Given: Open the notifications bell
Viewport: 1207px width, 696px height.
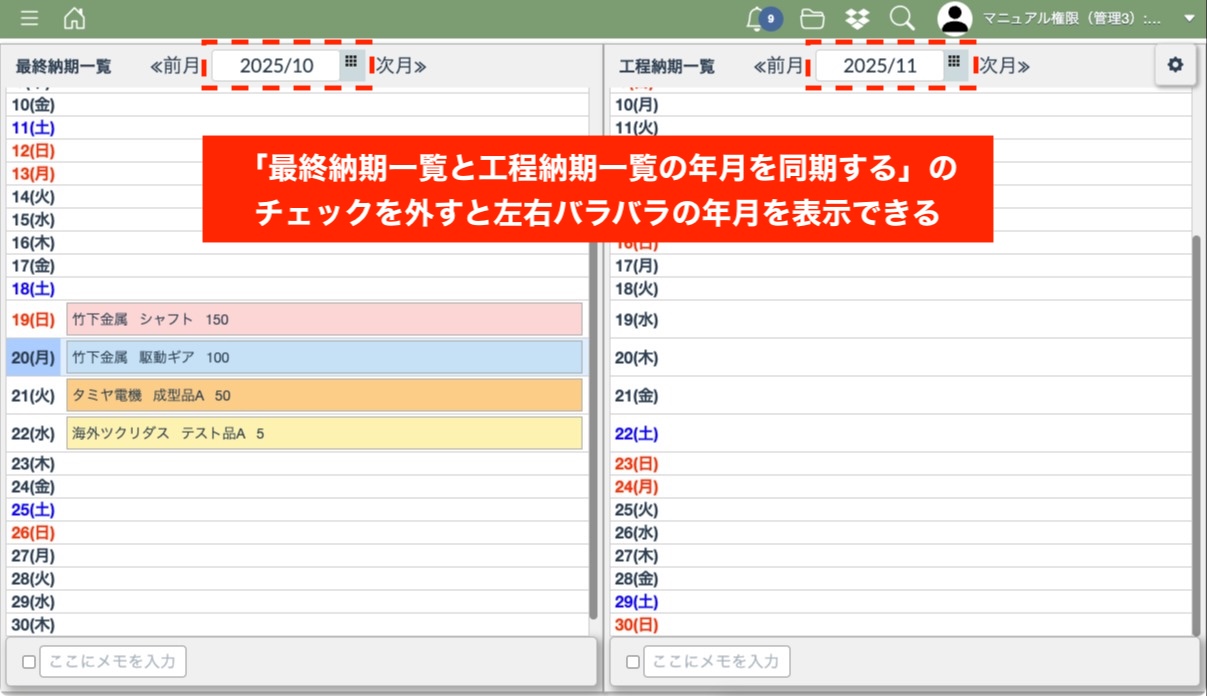Looking at the screenshot, I should (x=757, y=18).
